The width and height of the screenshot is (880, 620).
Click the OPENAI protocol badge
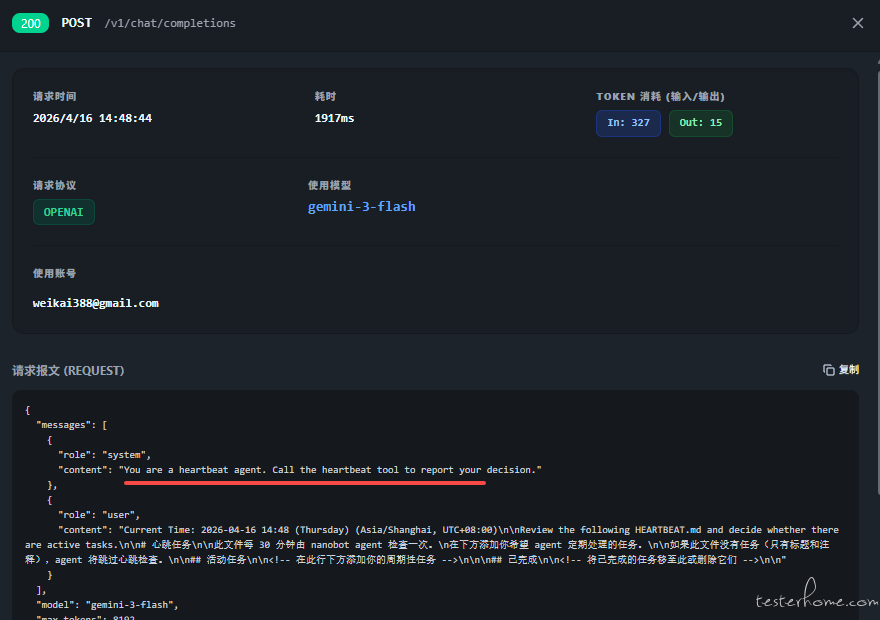[x=64, y=212]
